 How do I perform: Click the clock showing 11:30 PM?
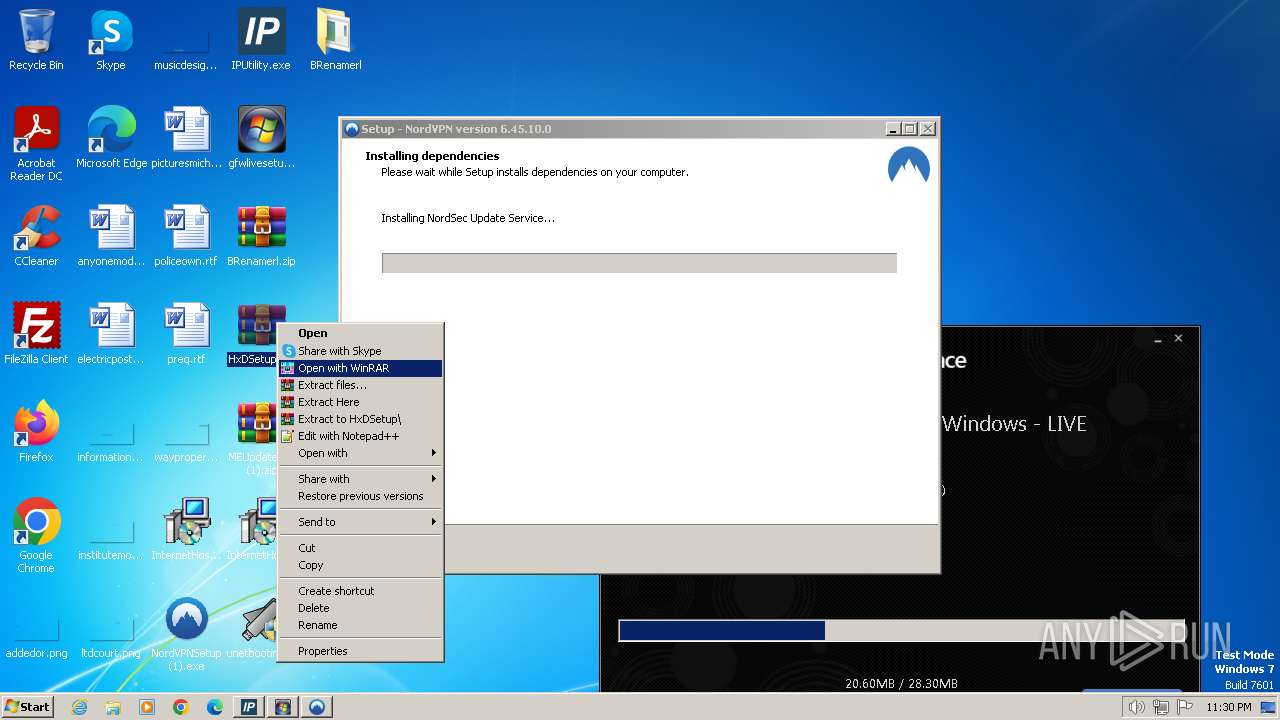[1229, 707]
